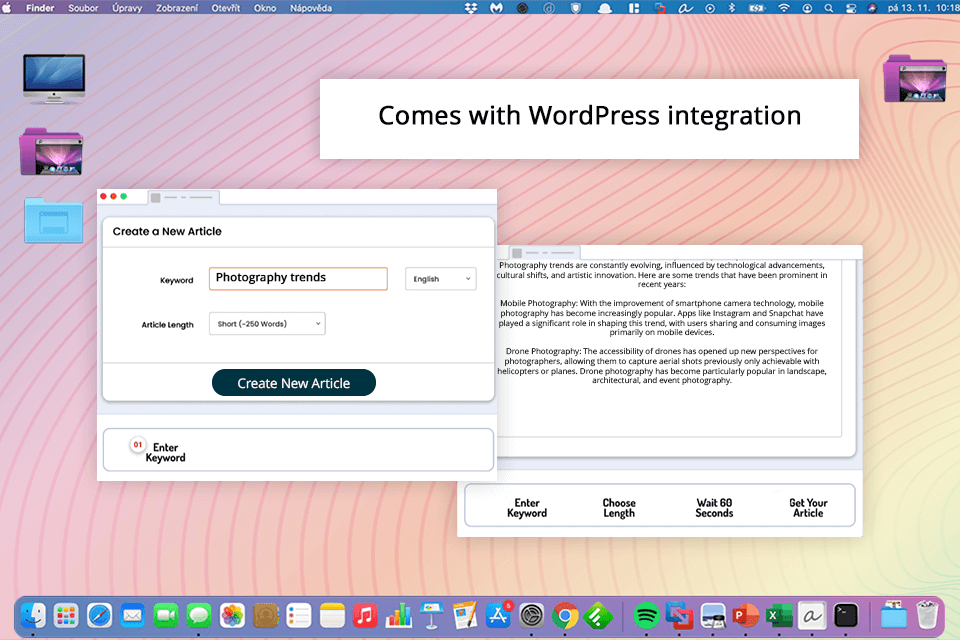This screenshot has width=960, height=640.
Task: Open Launchpad in the Dock
Action: tap(66, 616)
